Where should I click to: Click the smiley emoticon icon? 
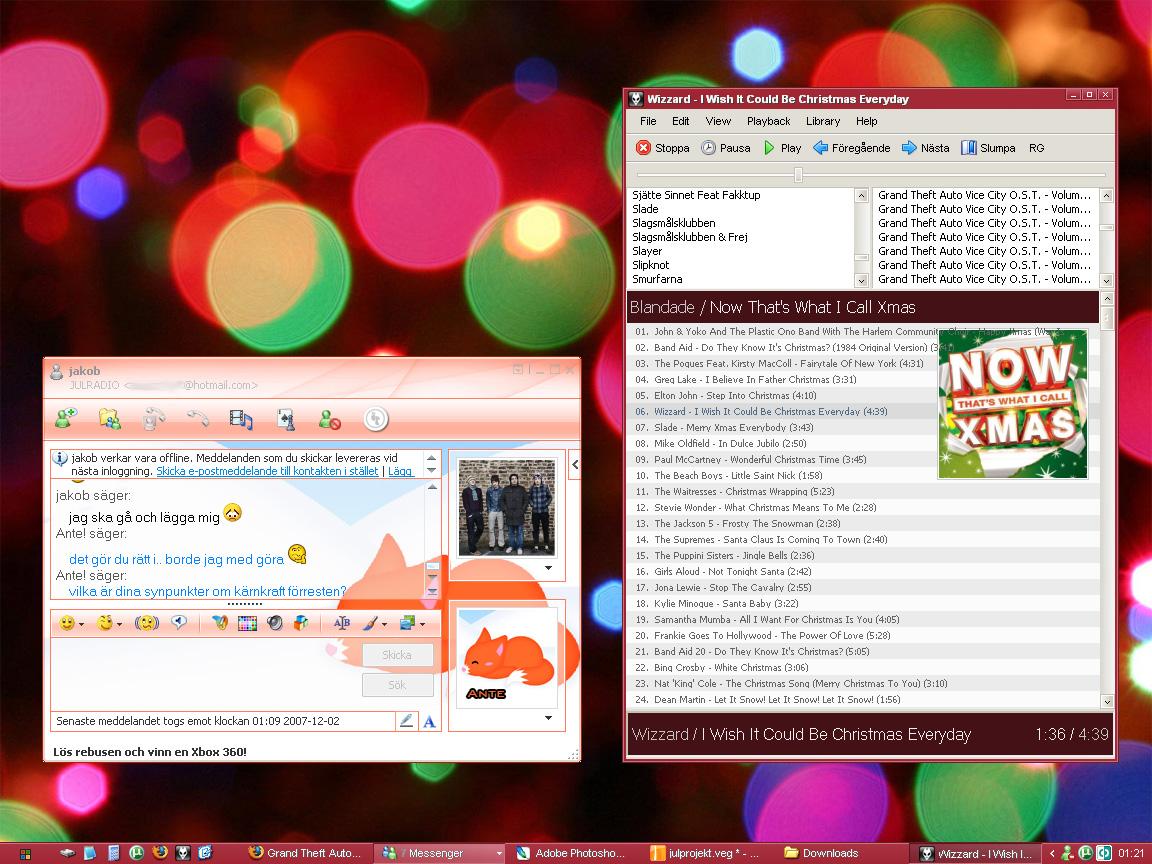[x=67, y=623]
